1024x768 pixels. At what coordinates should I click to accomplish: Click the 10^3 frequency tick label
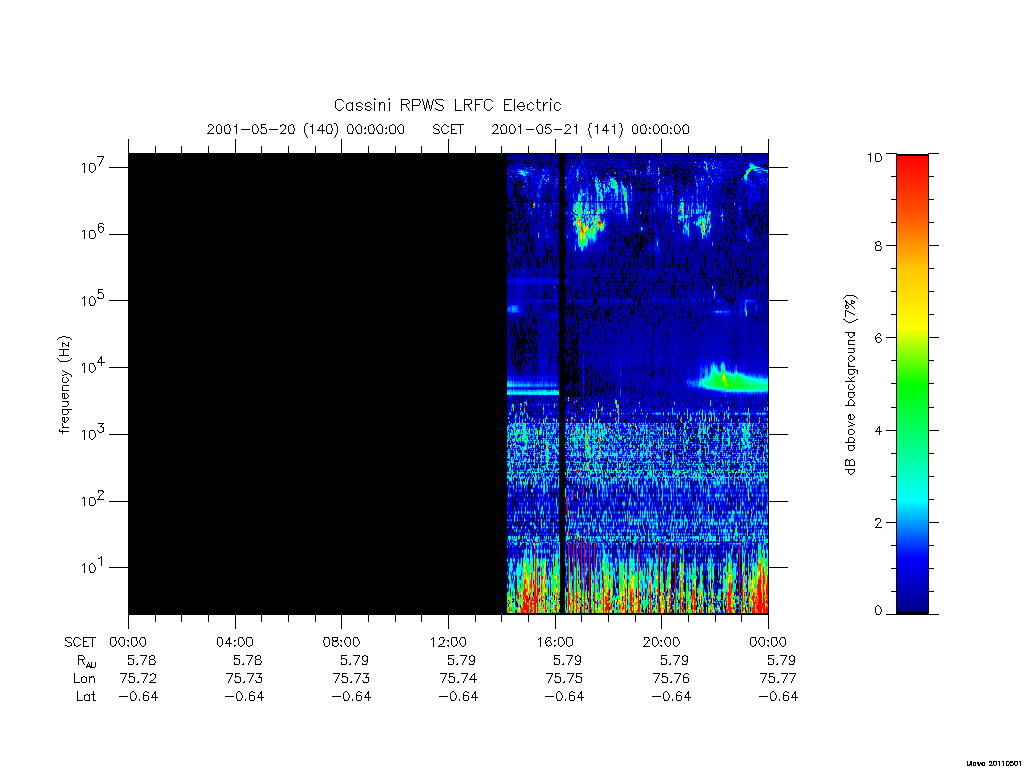pyautogui.click(x=94, y=433)
